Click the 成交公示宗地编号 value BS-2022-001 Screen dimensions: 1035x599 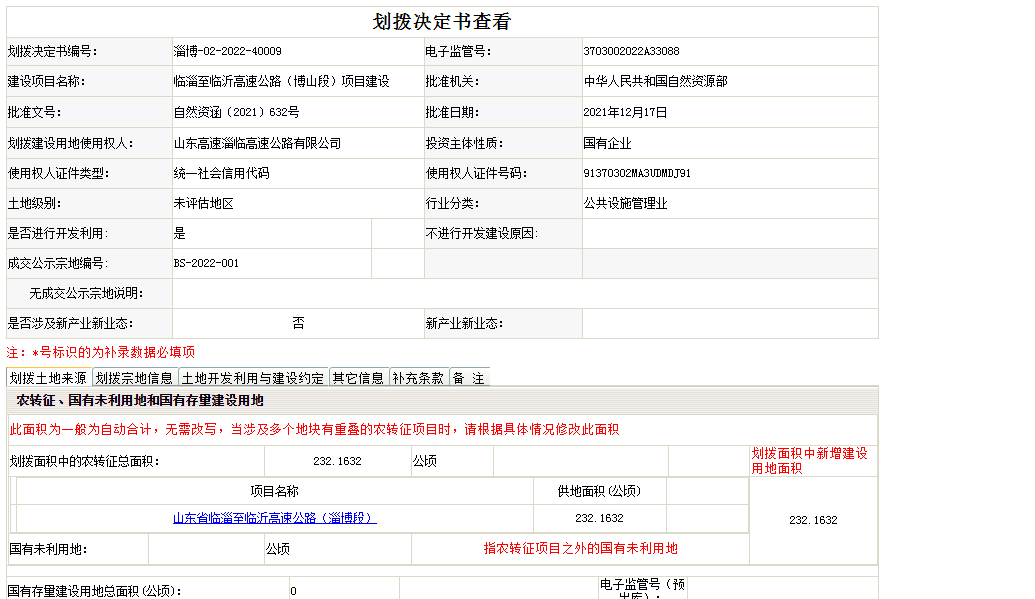click(206, 264)
